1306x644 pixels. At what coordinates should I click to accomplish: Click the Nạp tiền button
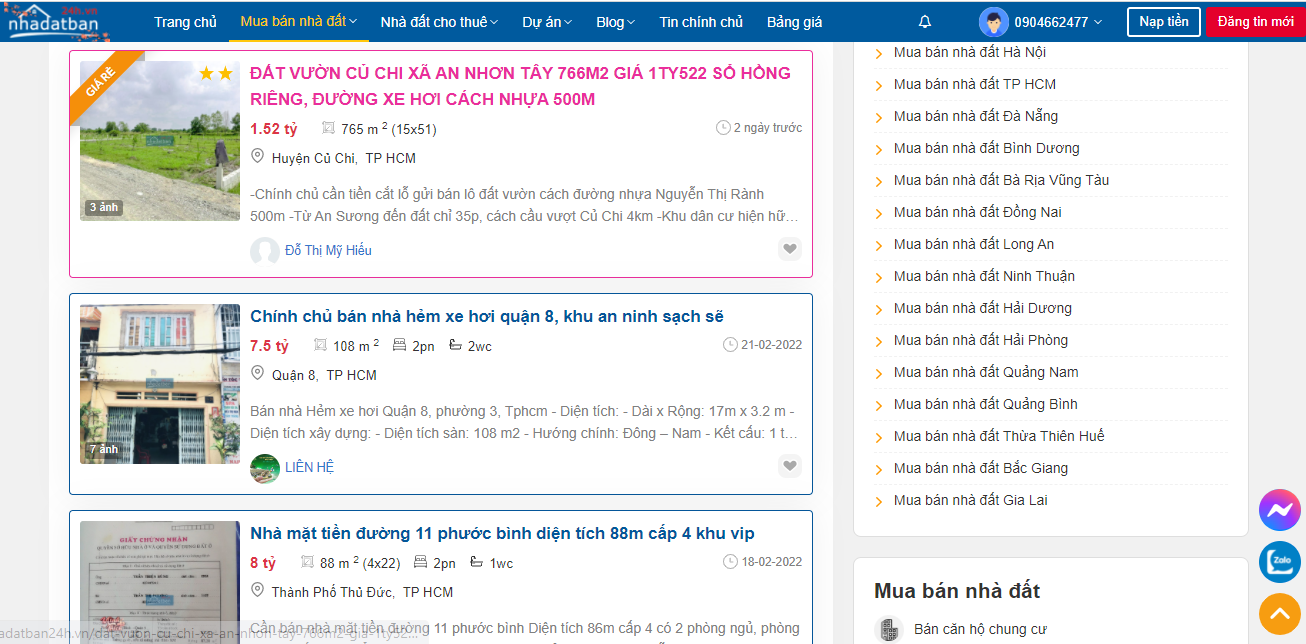[1163, 22]
